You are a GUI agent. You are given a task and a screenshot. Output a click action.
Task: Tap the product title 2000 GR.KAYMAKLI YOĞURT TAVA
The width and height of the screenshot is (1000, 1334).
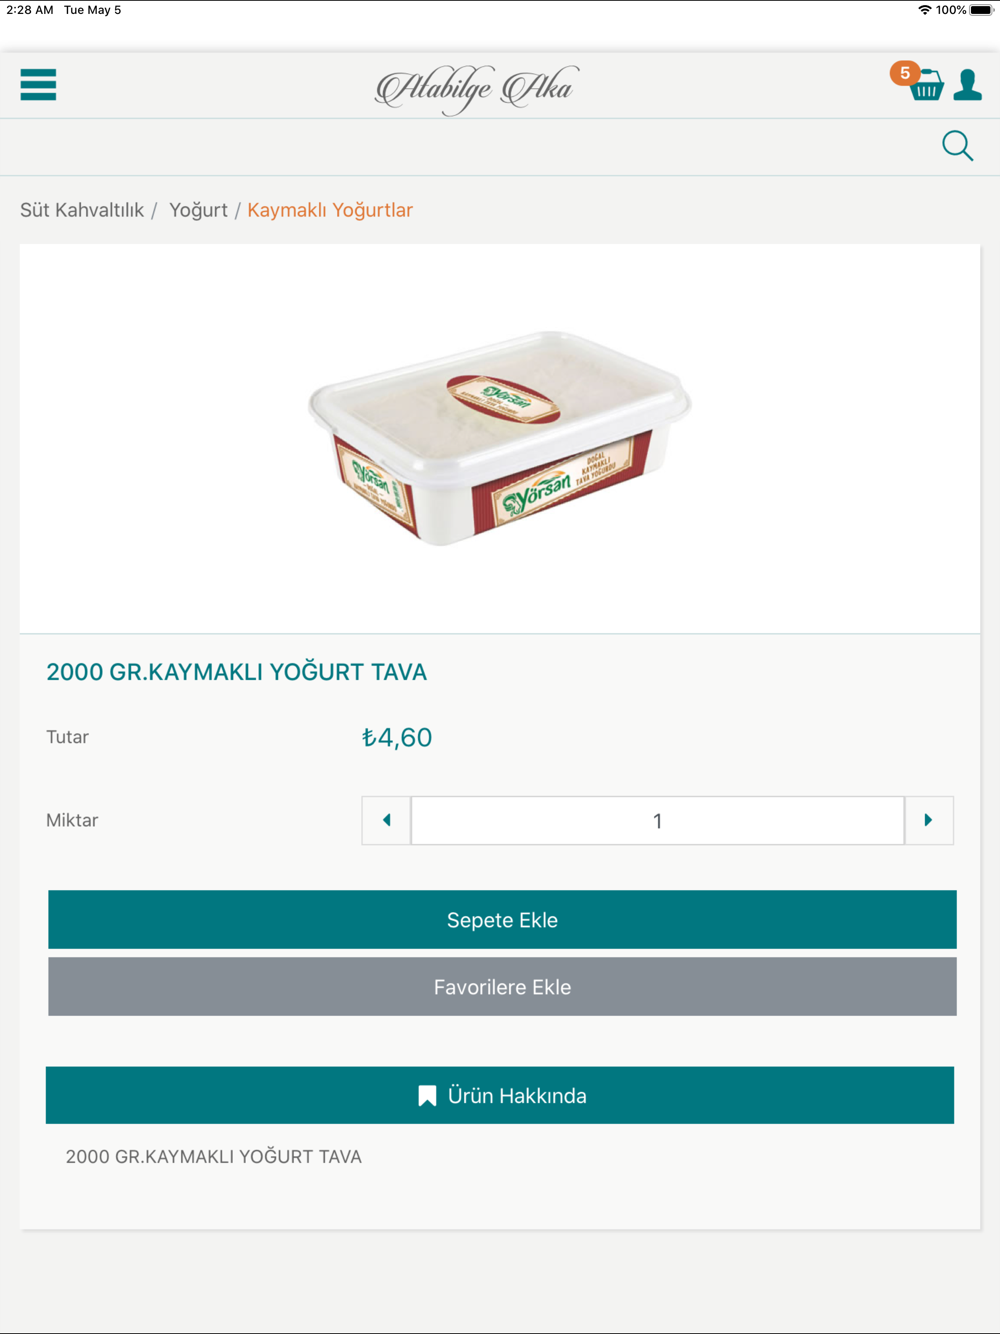pos(236,672)
